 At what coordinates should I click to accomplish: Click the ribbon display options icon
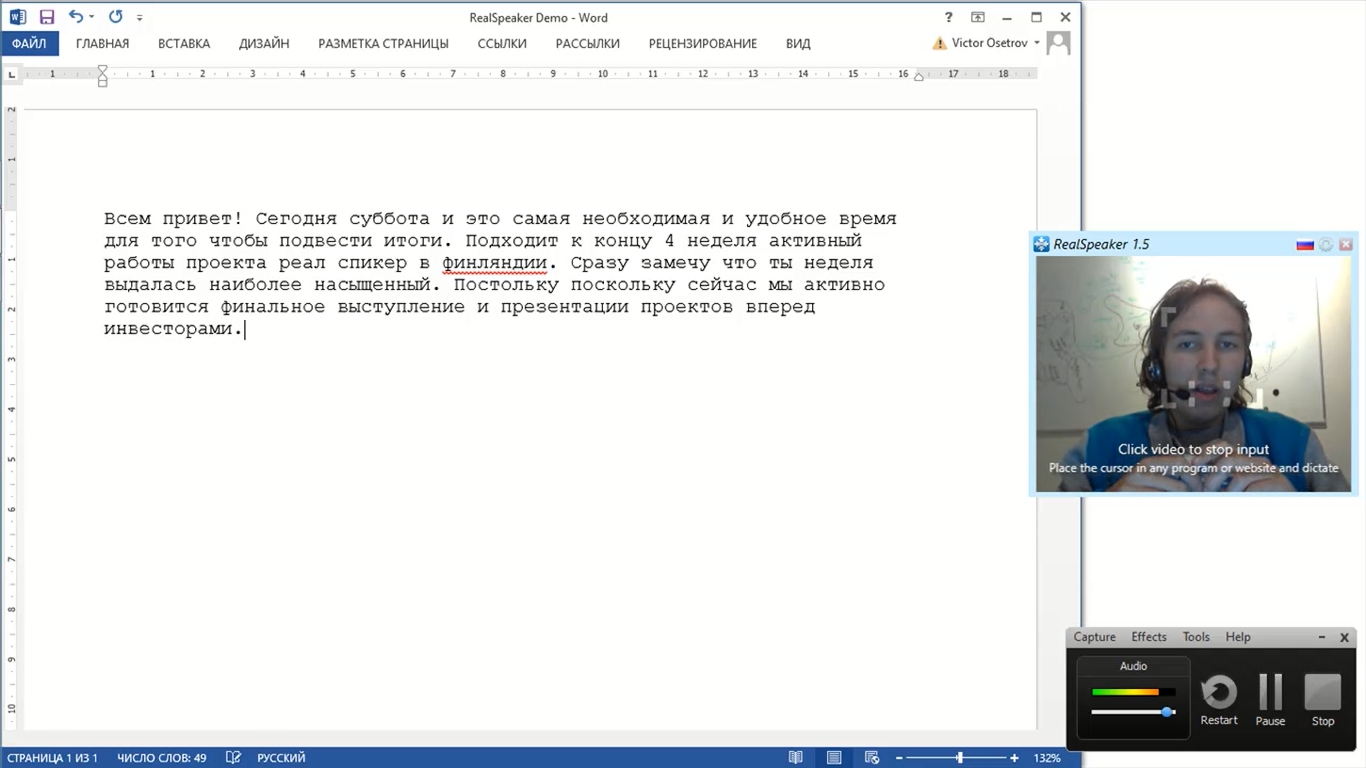pos(978,17)
